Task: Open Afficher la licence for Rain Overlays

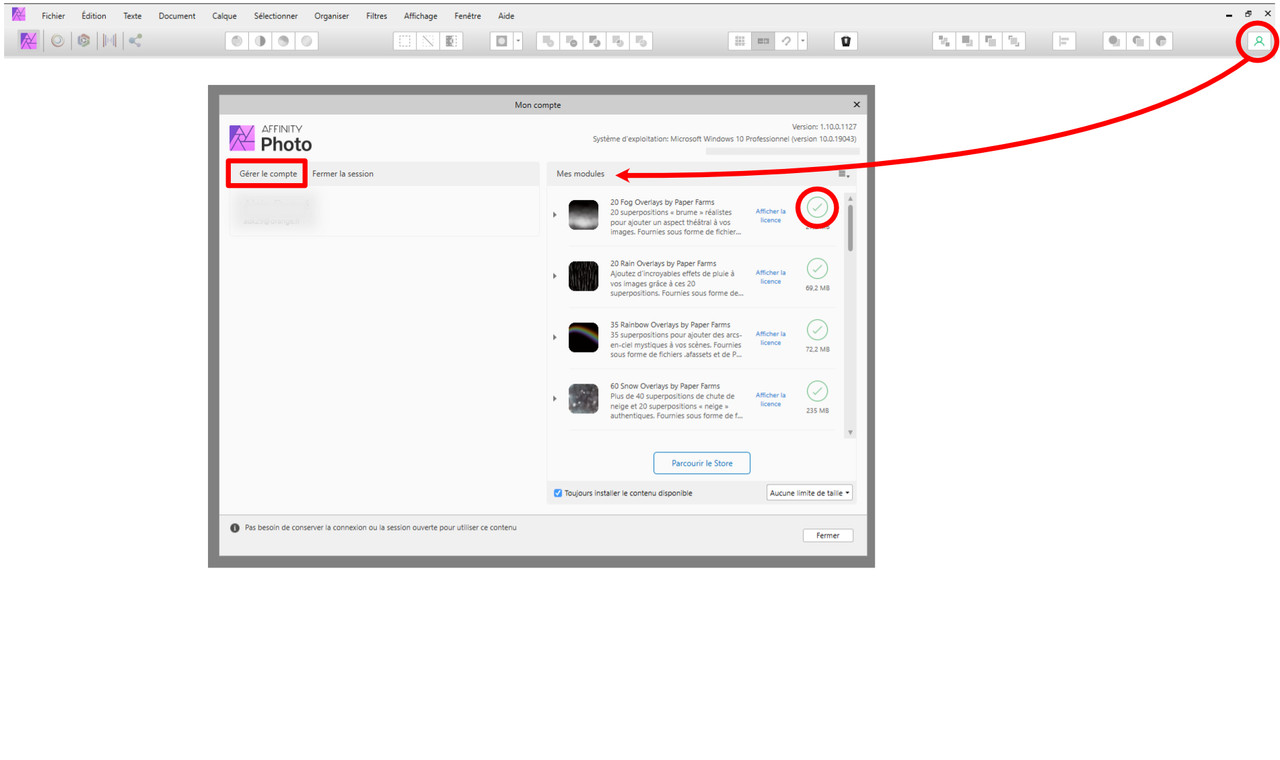Action: coord(770,277)
